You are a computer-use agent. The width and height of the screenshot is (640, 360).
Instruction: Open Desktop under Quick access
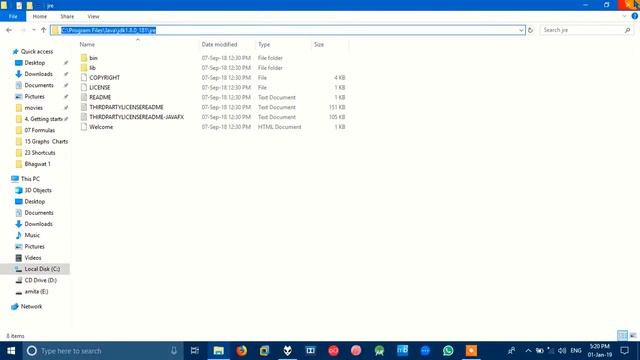click(x=35, y=63)
